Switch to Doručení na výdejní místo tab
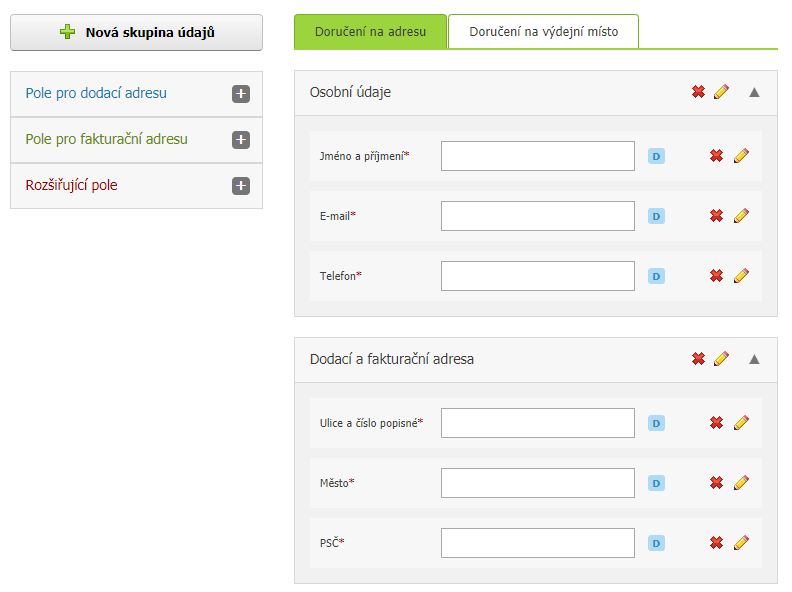The image size is (792, 592). 543,32
